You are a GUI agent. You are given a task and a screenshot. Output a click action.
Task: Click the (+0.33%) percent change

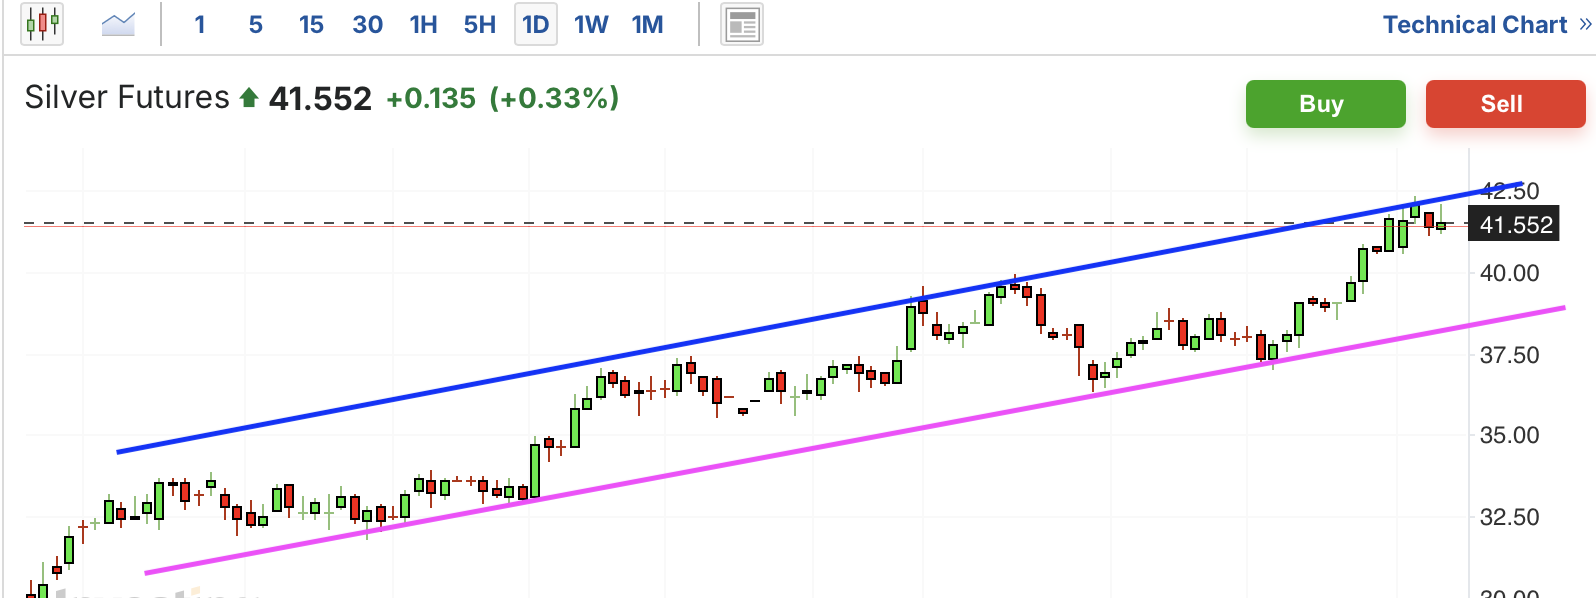click(x=554, y=98)
